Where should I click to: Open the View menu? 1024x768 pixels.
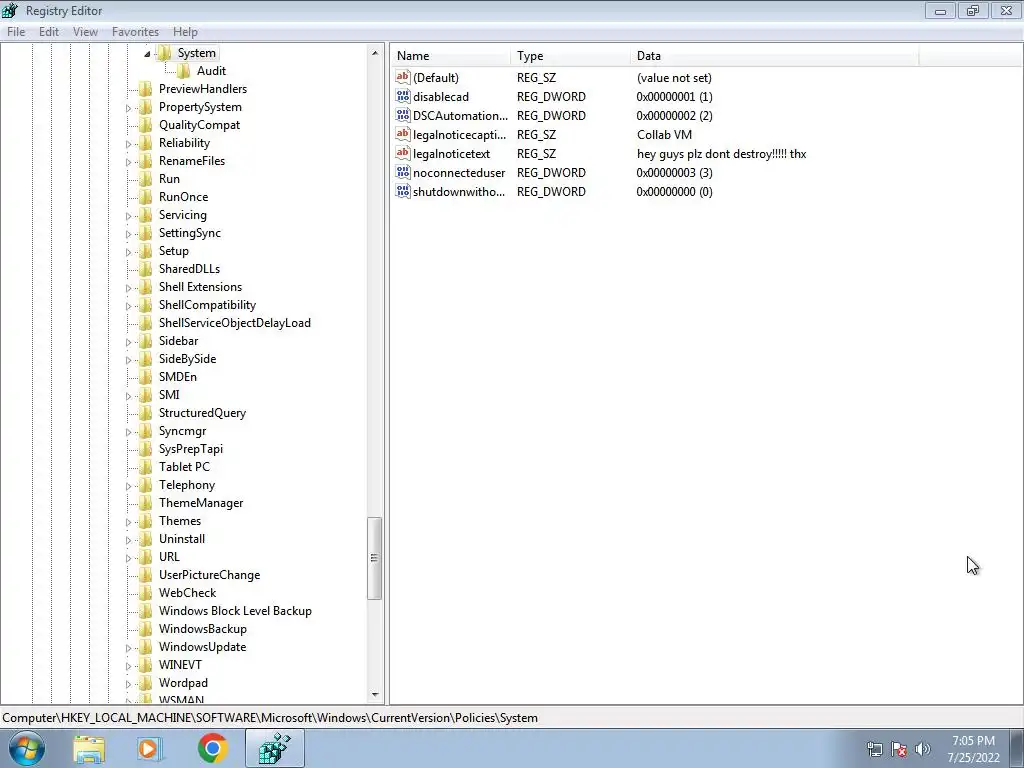pyautogui.click(x=85, y=31)
